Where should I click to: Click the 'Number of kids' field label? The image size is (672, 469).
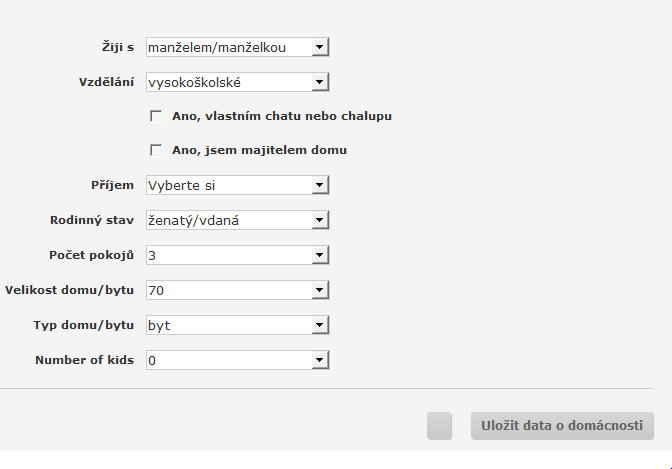pos(84,360)
